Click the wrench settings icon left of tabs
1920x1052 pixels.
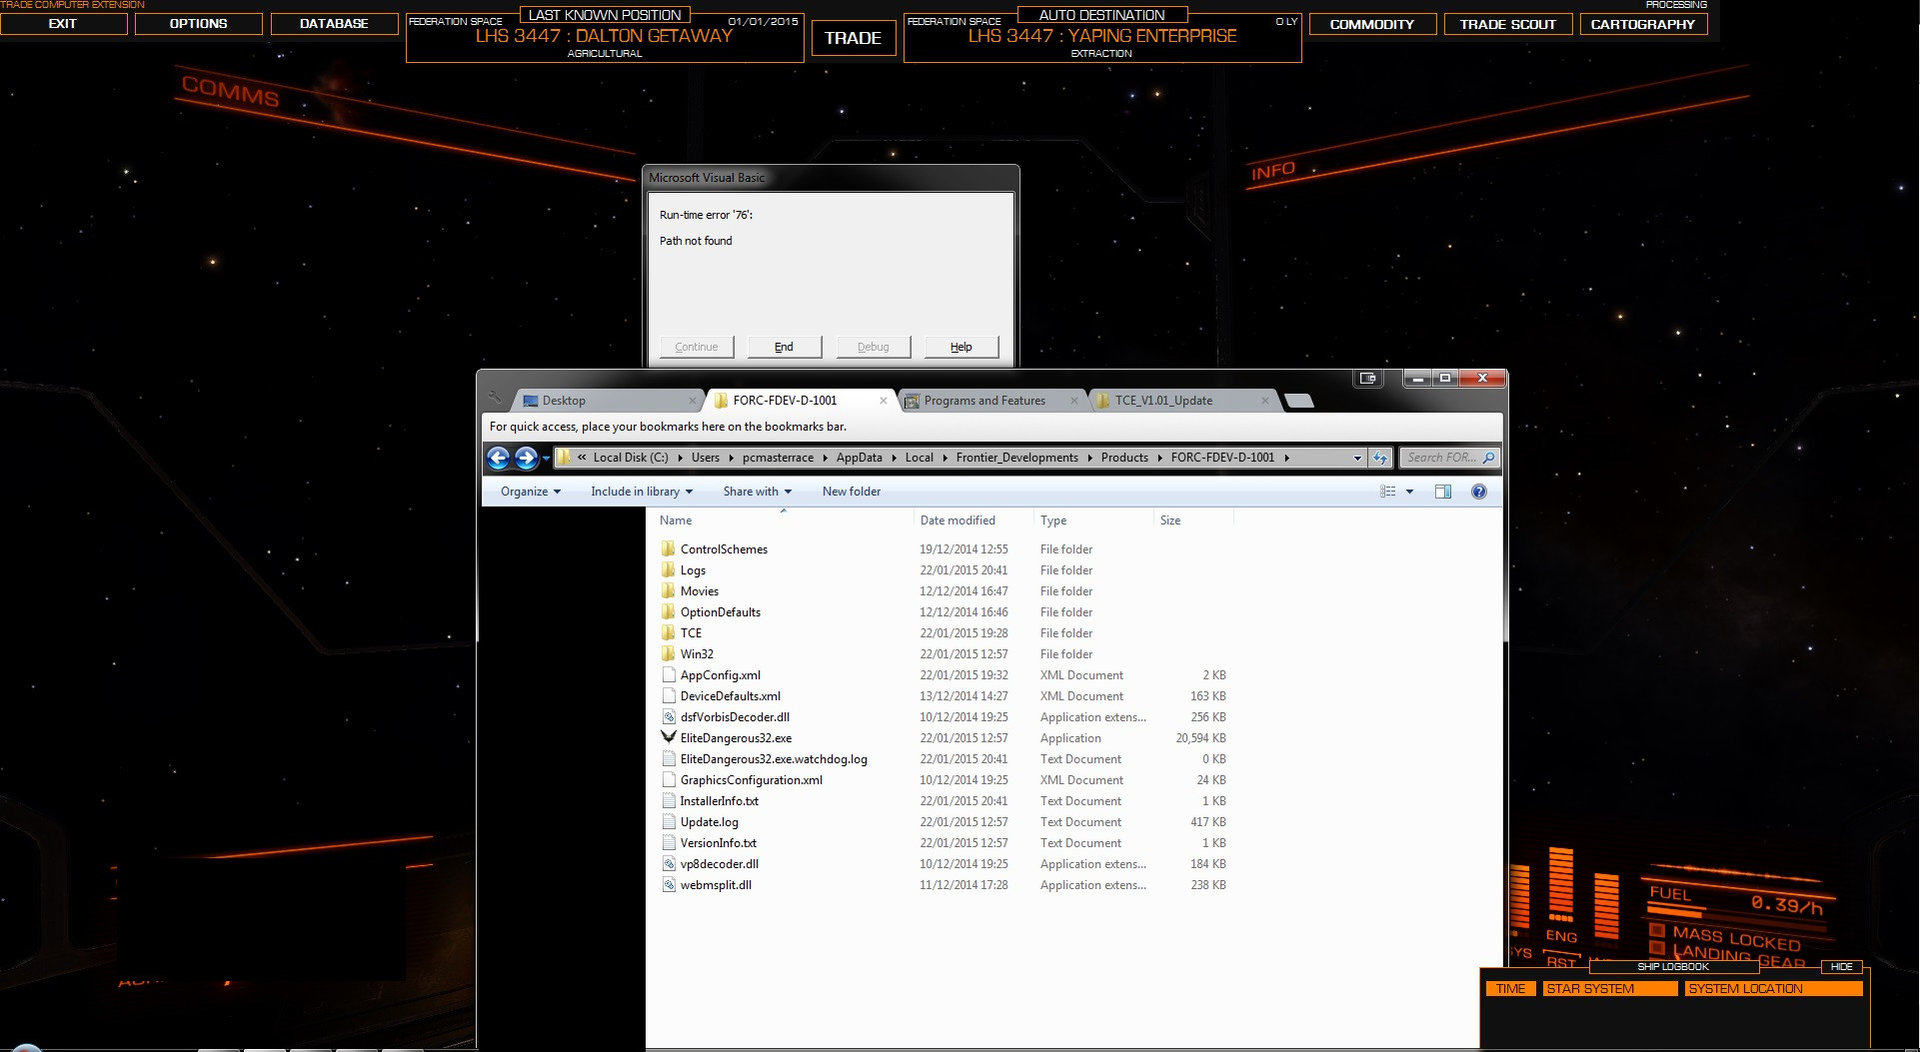[495, 398]
